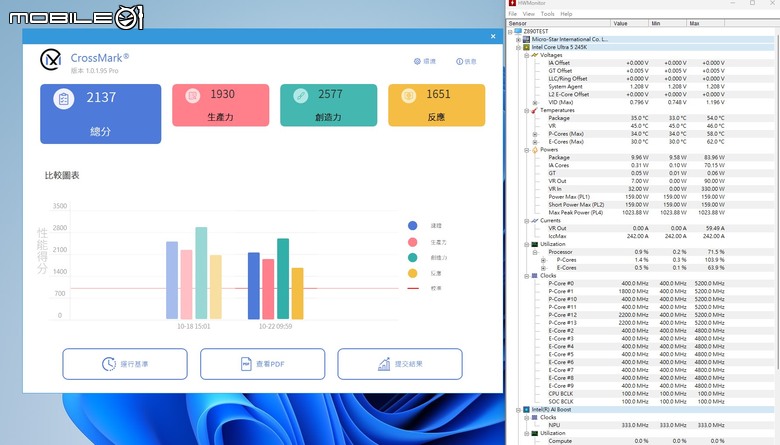Click the 1930 生產力 score card
Image resolution: width=780 pixels, height=445 pixels.
click(220, 105)
